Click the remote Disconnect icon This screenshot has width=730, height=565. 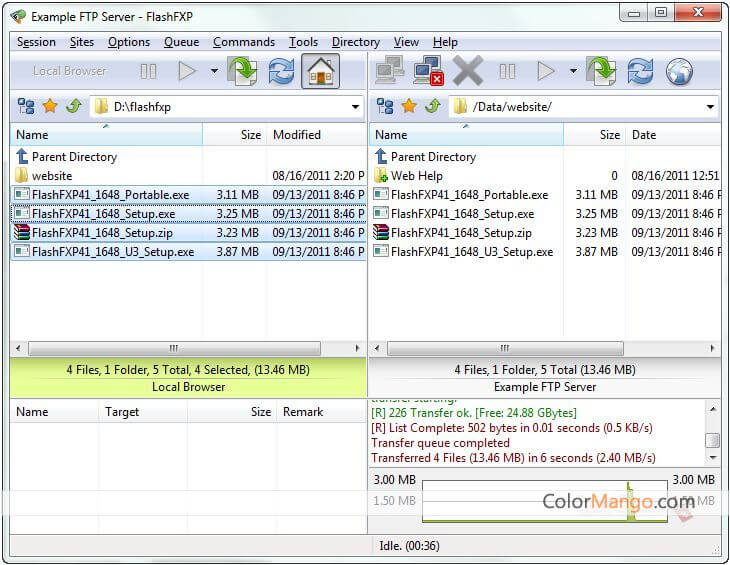[x=428, y=71]
